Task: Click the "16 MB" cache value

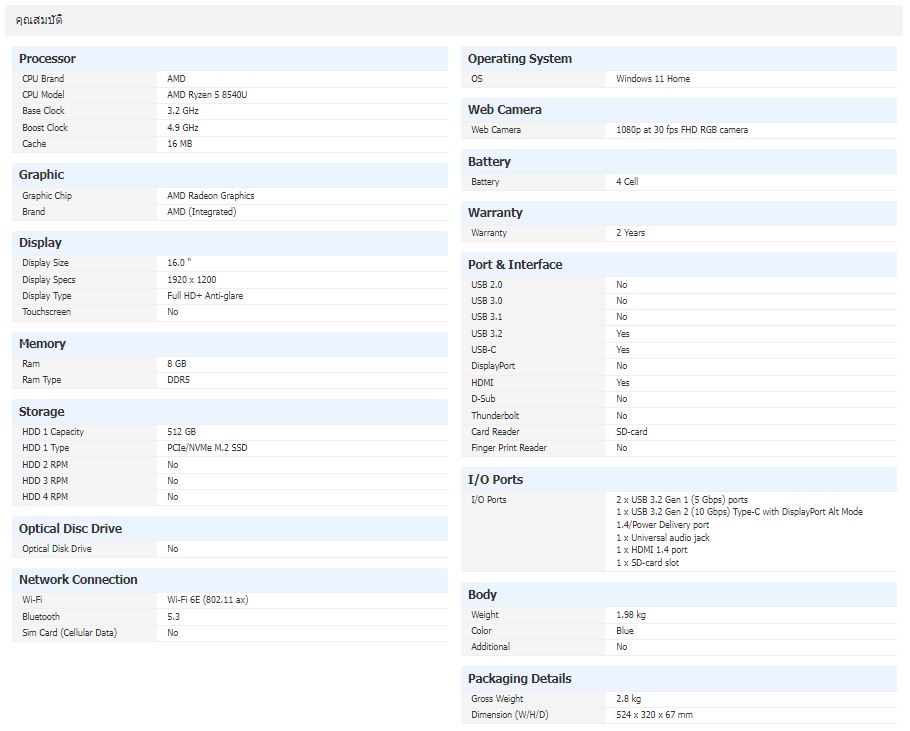Action: [x=179, y=144]
